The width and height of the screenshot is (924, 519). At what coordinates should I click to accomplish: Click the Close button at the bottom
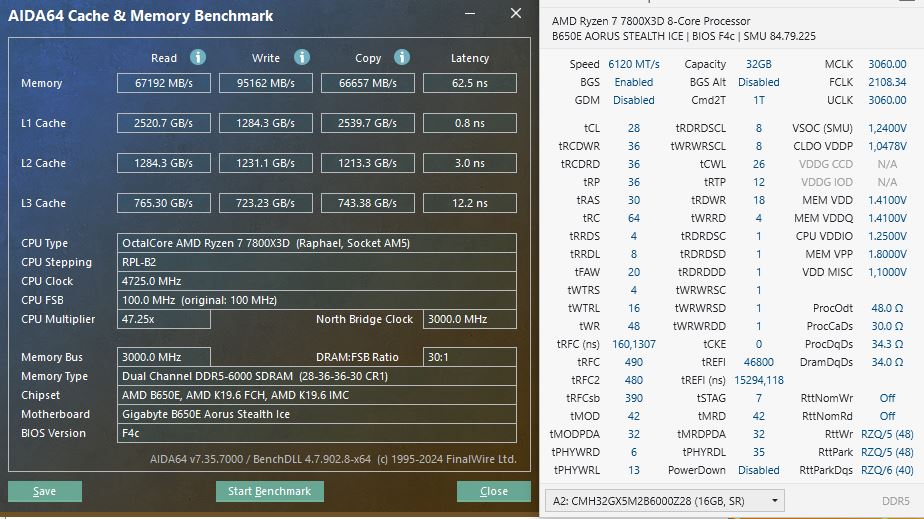pyautogui.click(x=493, y=491)
